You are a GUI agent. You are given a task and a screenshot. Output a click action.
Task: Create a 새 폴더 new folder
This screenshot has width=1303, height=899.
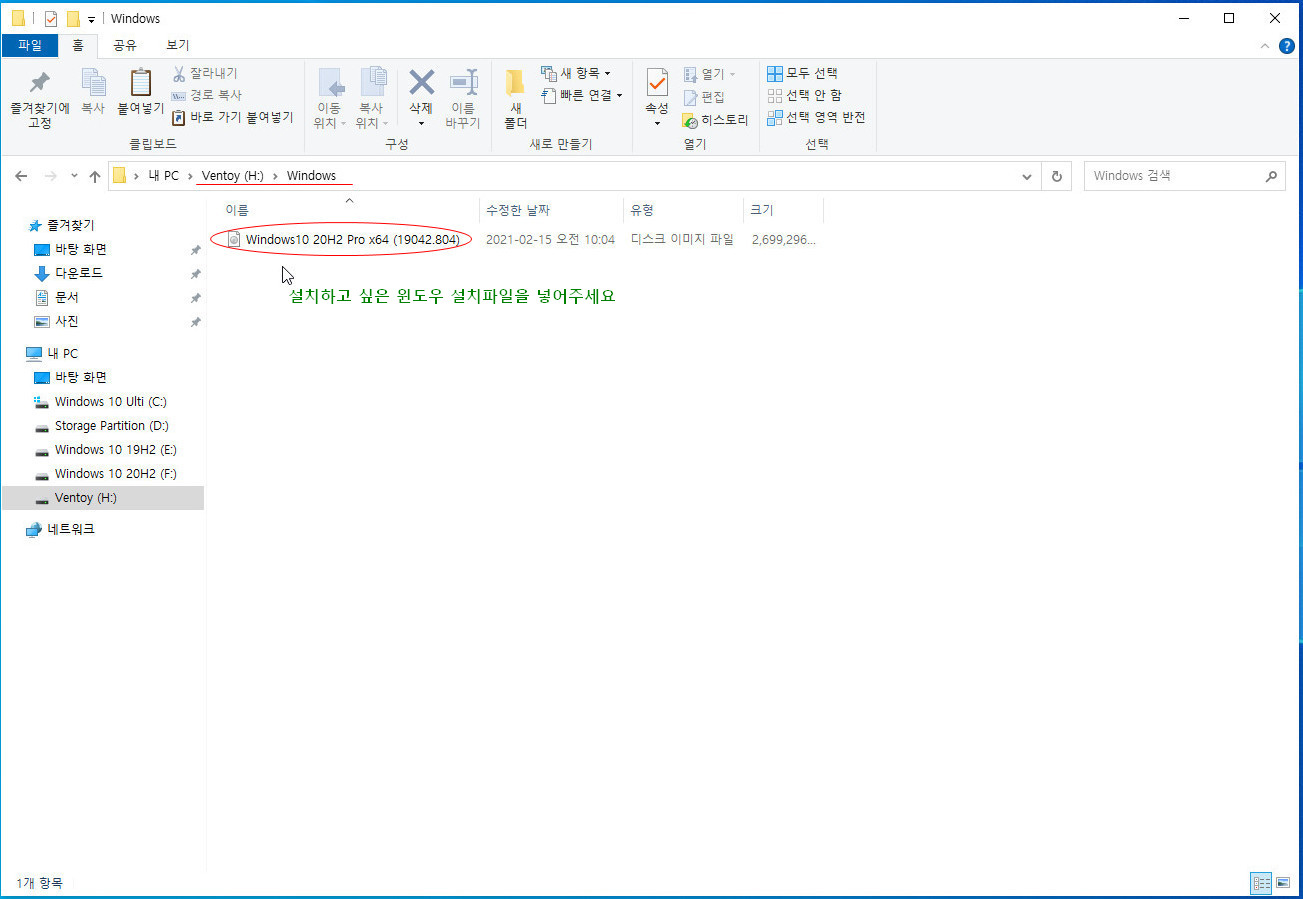(x=515, y=99)
